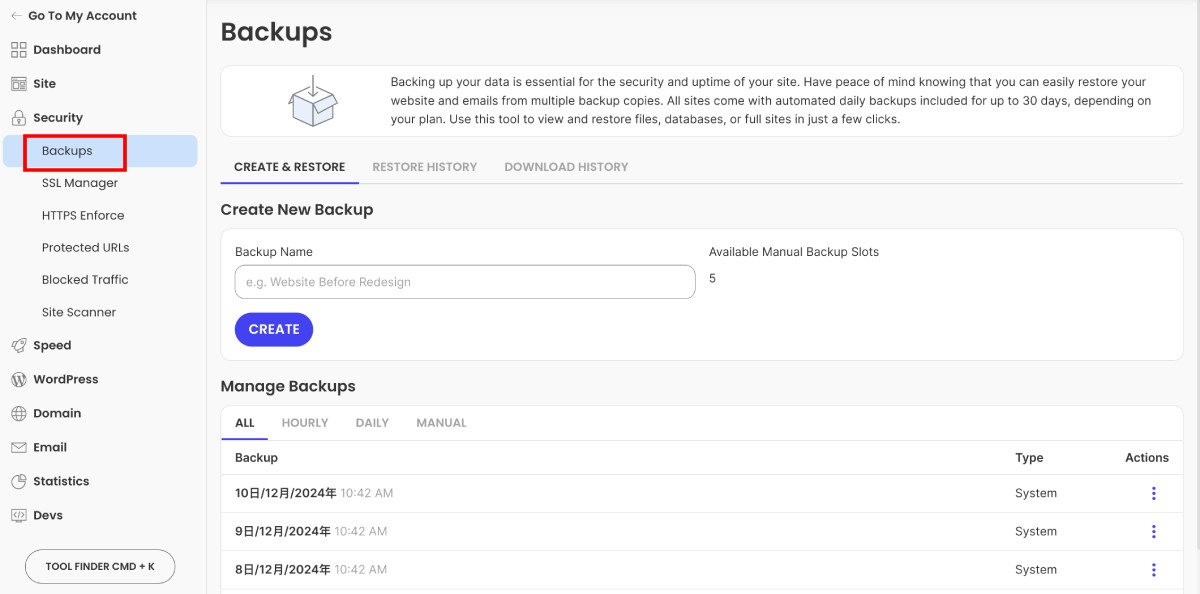The height and width of the screenshot is (594, 1200).
Task: Show only Manual backups tab
Action: tap(441, 423)
